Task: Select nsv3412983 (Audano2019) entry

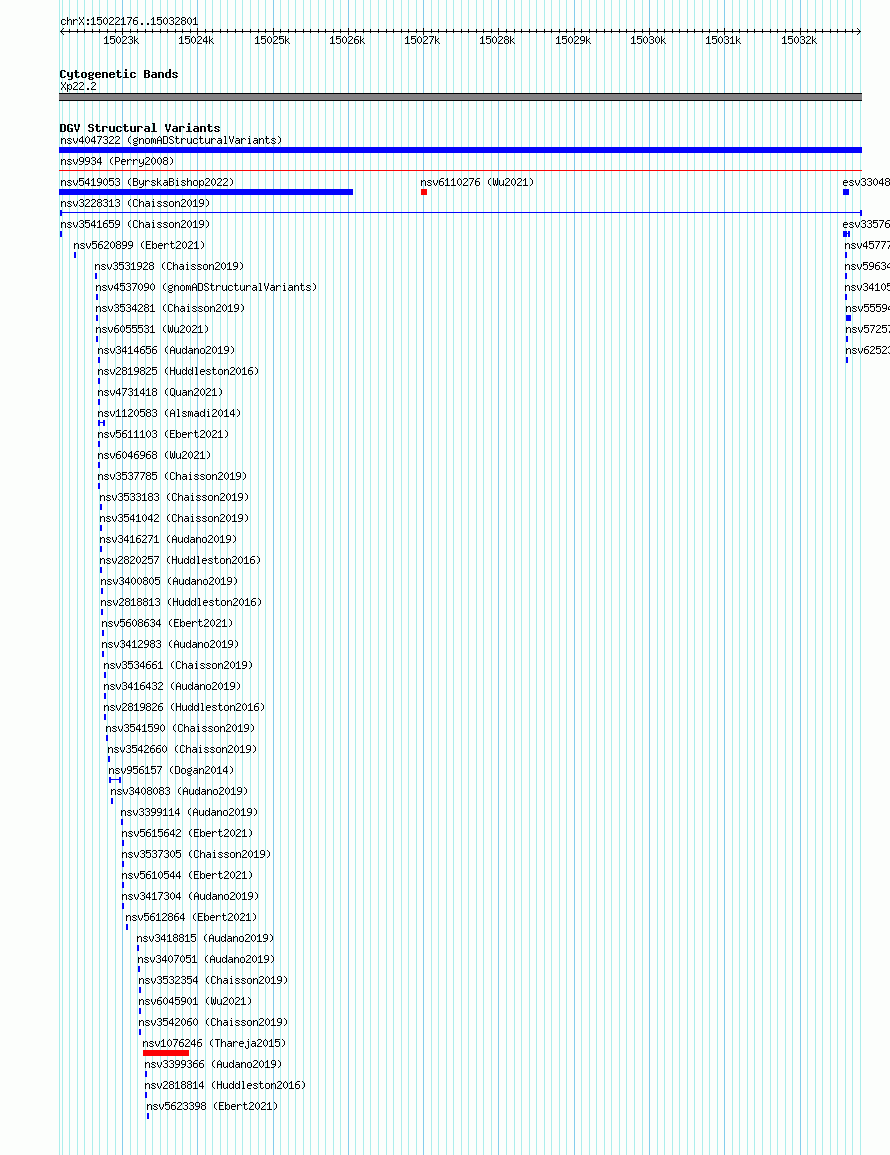Action: click(x=170, y=644)
